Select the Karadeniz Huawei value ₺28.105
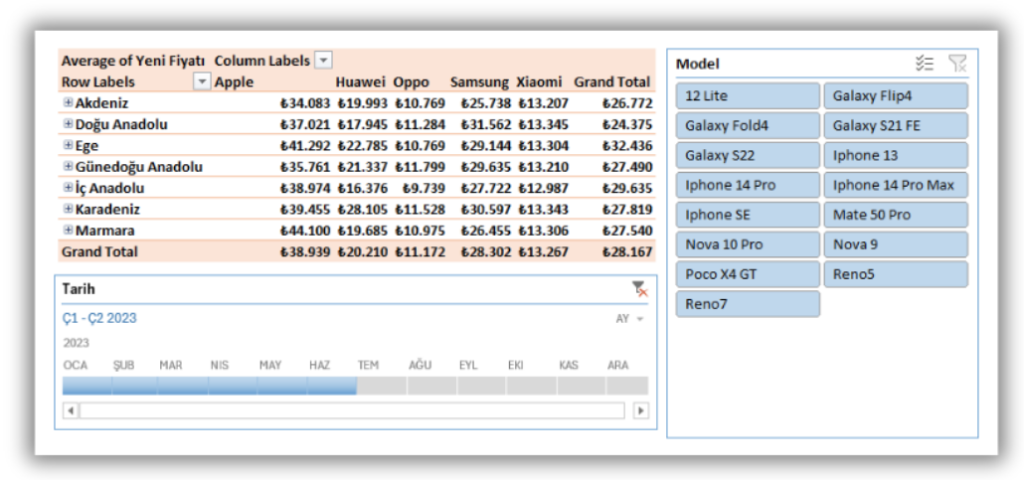 pos(362,210)
